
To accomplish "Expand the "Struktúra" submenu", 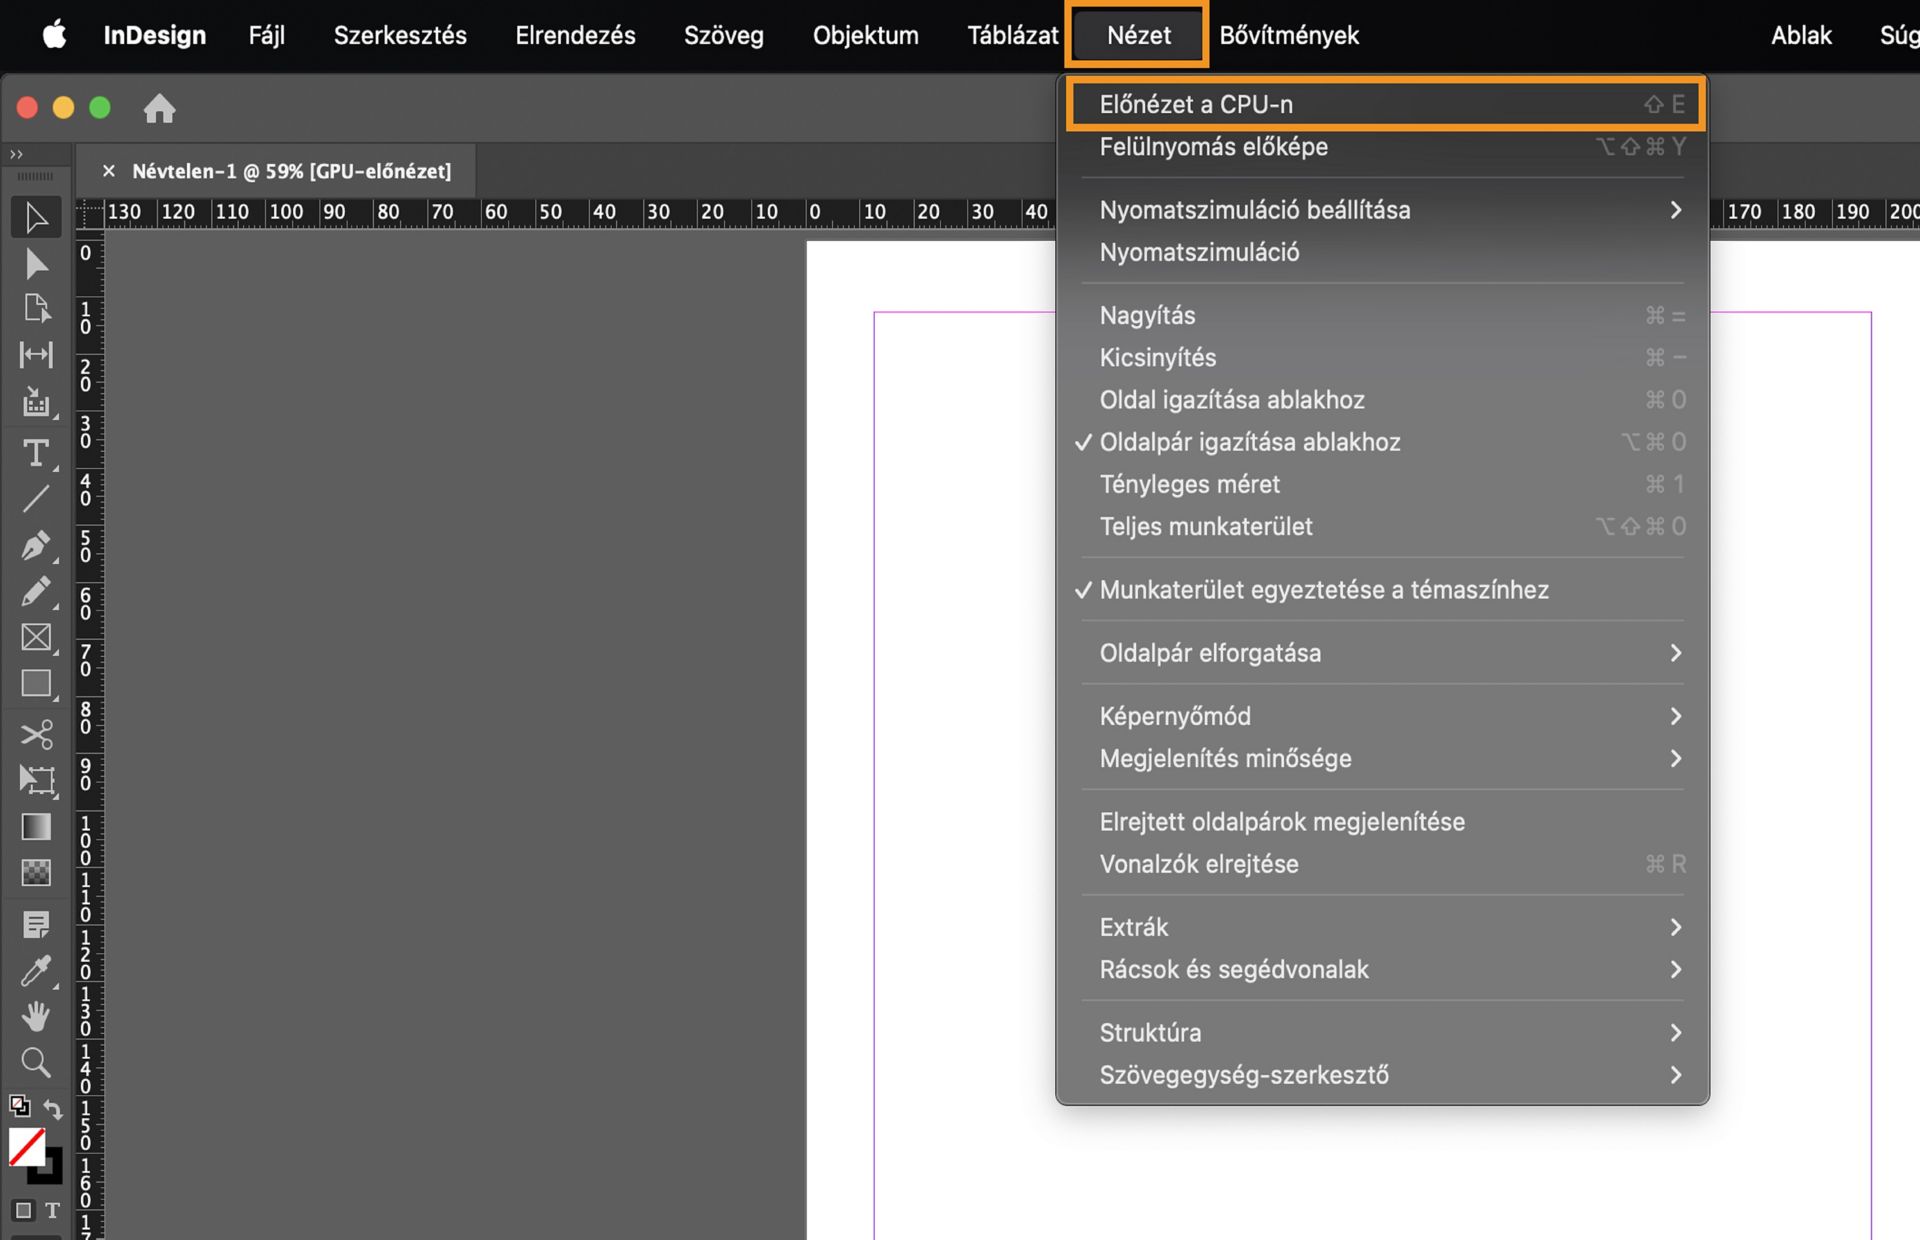I will [x=1150, y=1032].
